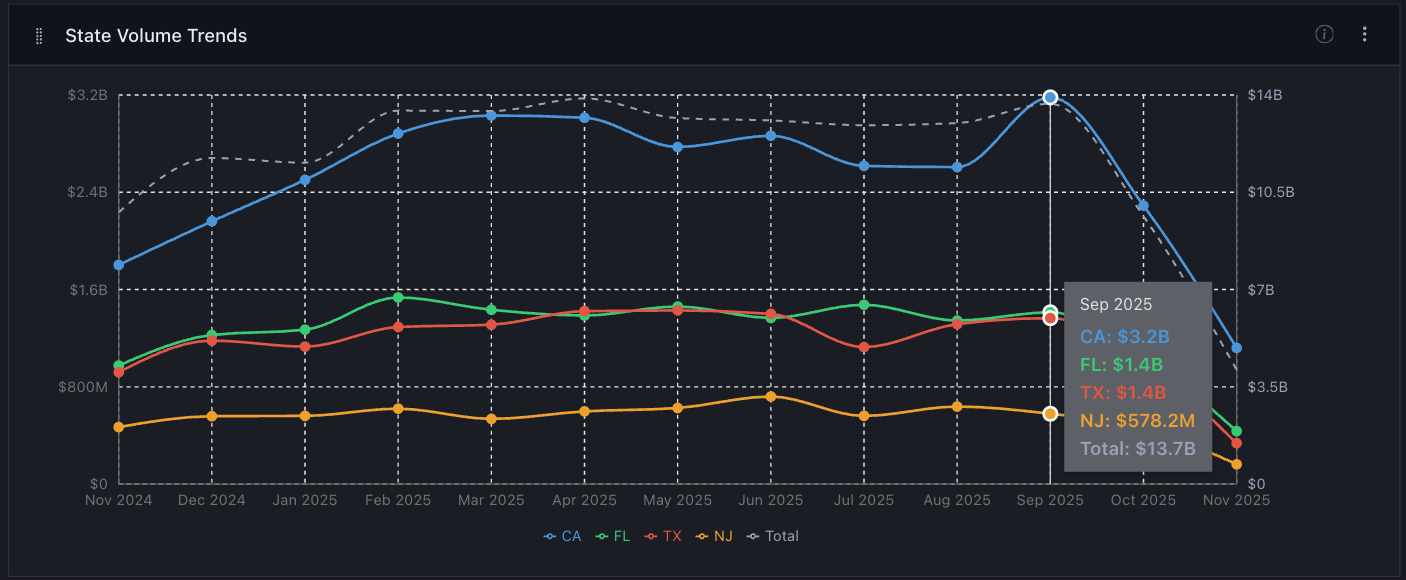Toggle the NJ series in legend
The height and width of the screenshot is (580, 1406).
(722, 536)
